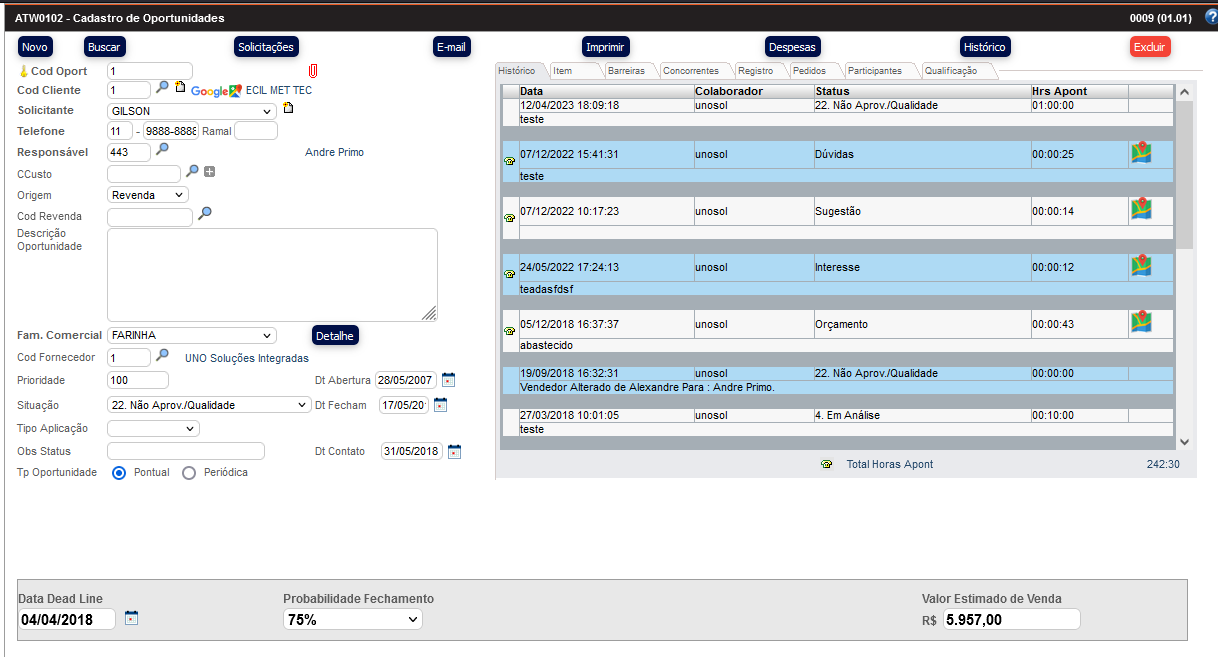Click the plus icon beside CCusto
Viewport: 1218px width, 657px height.
click(x=209, y=172)
